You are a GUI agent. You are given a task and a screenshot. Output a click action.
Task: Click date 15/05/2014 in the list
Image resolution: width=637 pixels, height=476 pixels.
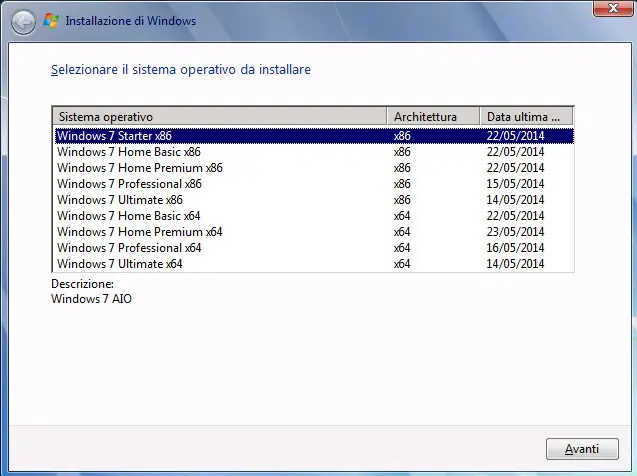[515, 184]
